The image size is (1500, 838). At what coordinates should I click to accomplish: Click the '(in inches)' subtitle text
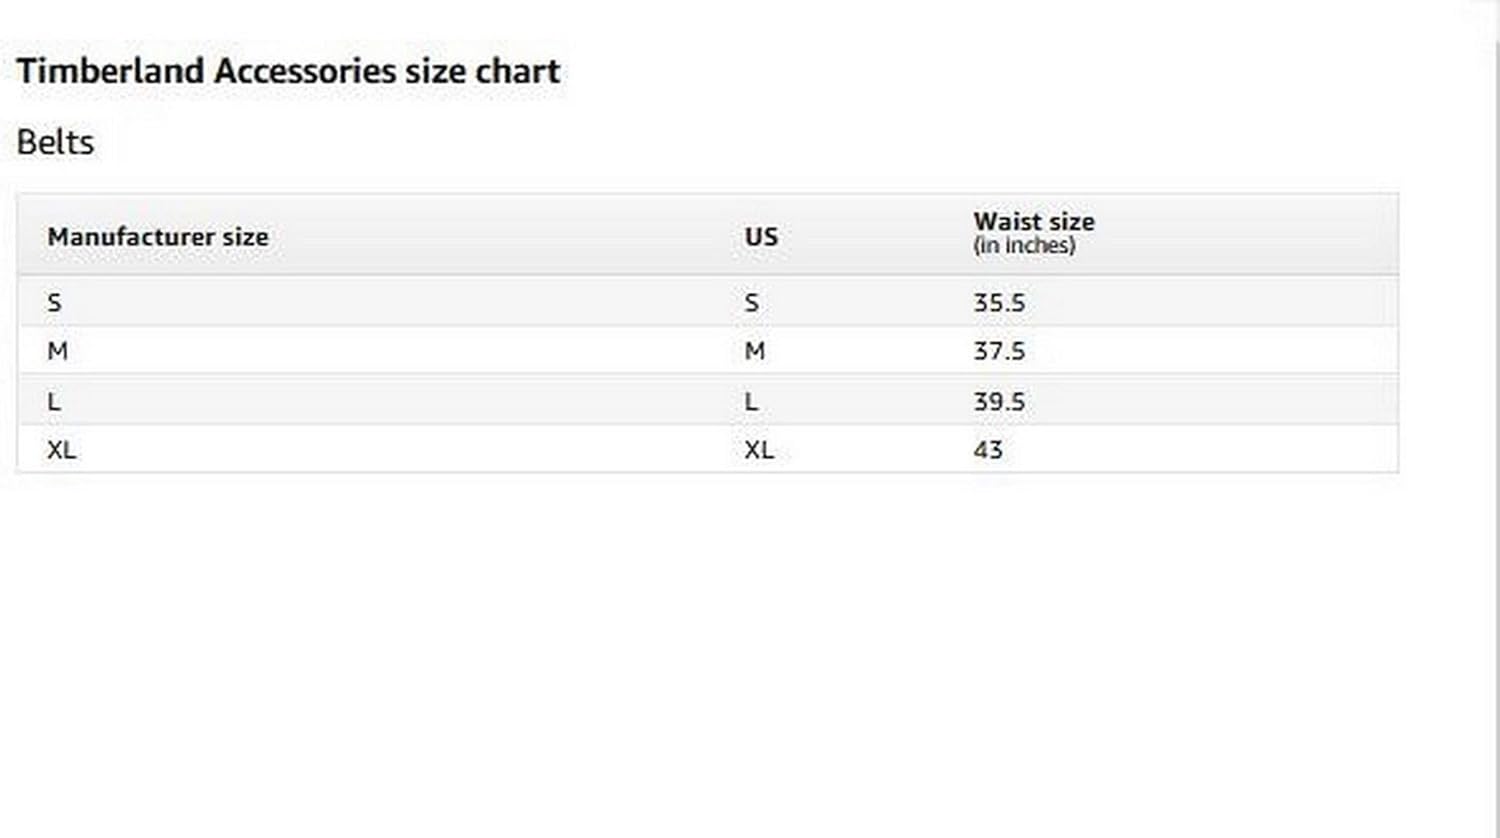point(1024,246)
